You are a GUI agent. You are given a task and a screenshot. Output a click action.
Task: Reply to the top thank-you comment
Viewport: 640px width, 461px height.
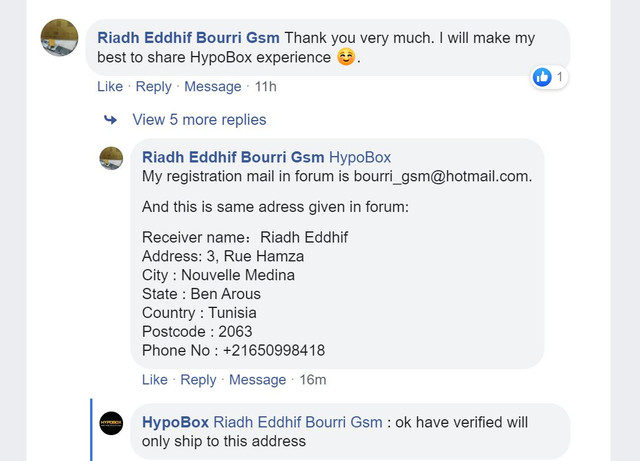pyautogui.click(x=153, y=87)
